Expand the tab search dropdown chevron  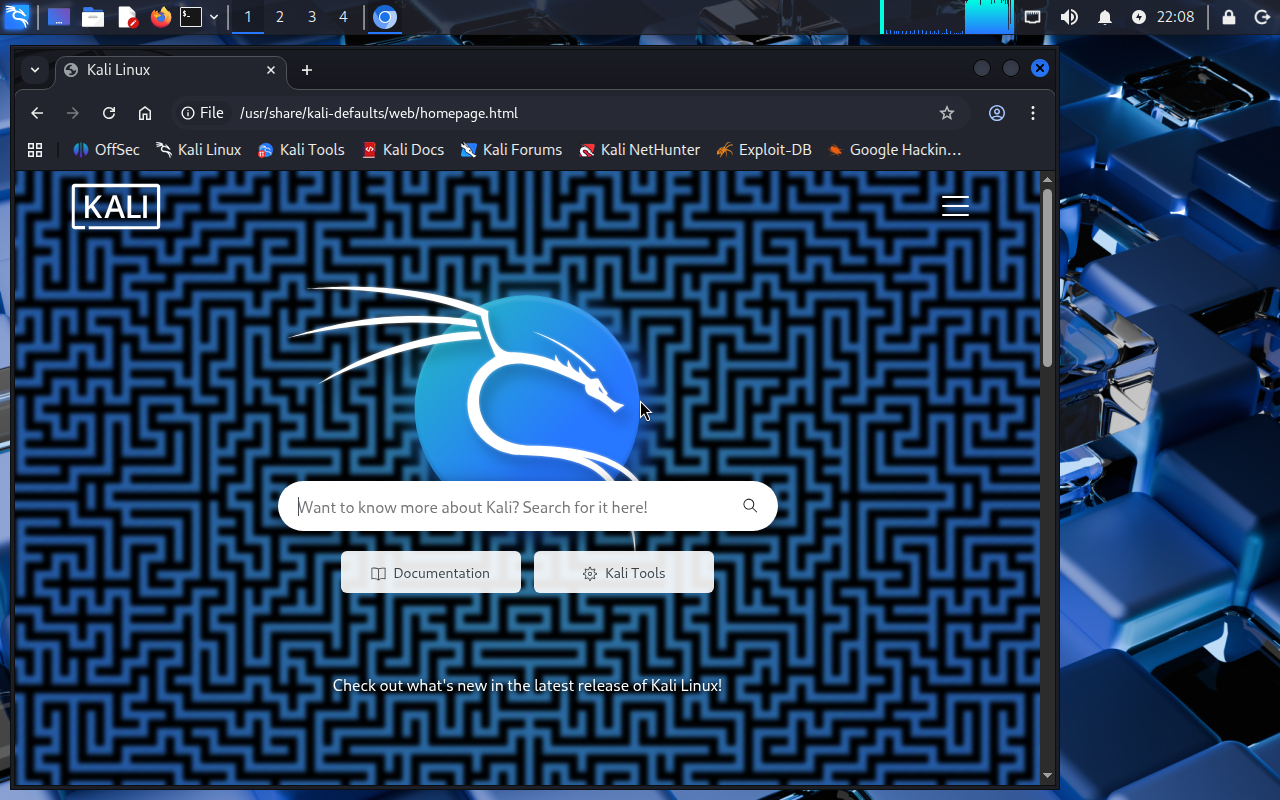pos(35,70)
